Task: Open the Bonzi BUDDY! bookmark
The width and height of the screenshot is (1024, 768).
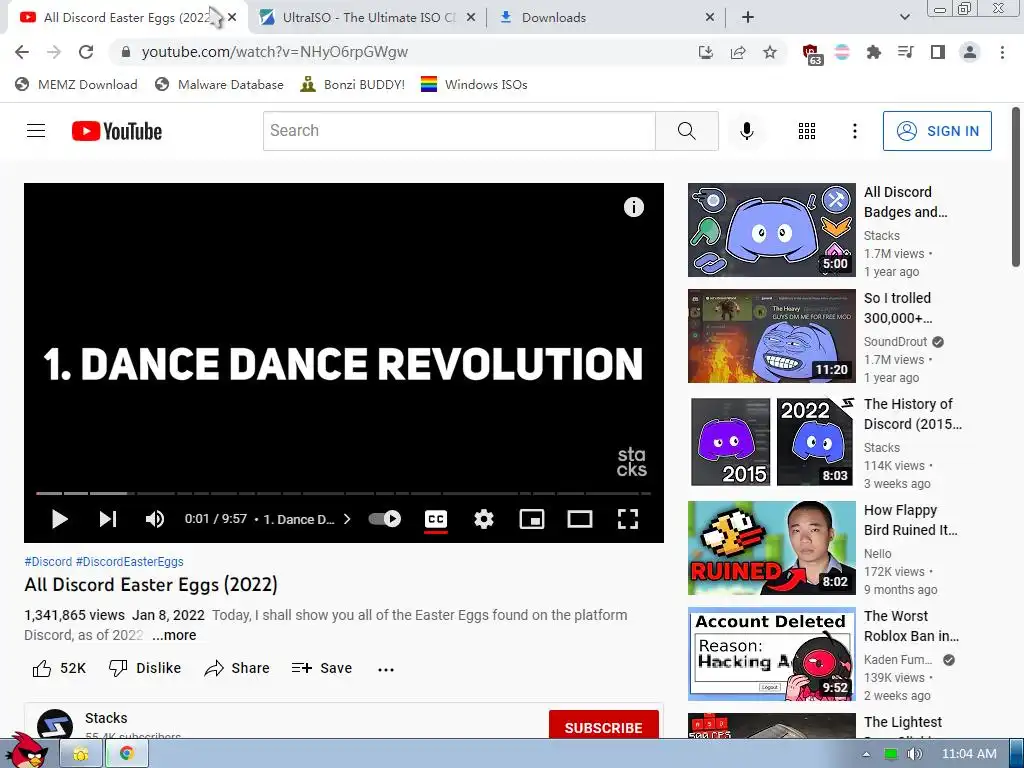Action: (353, 84)
